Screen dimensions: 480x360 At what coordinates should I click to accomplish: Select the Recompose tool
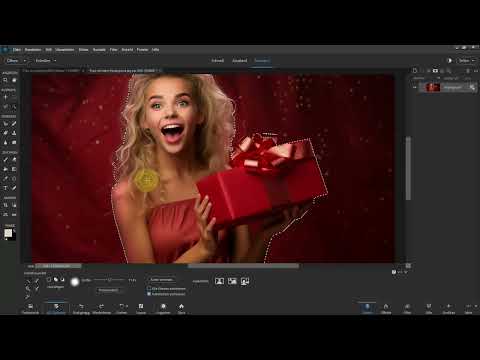click(x=14, y=205)
